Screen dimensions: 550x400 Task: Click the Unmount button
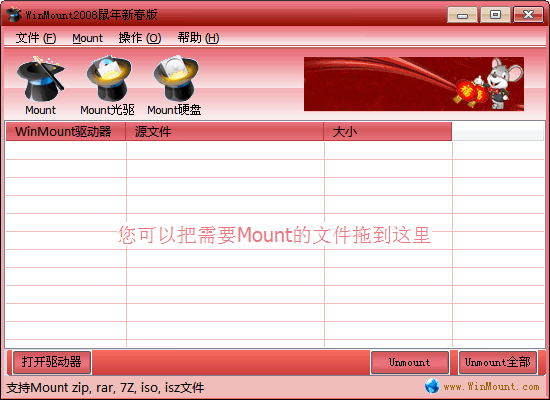click(x=410, y=362)
